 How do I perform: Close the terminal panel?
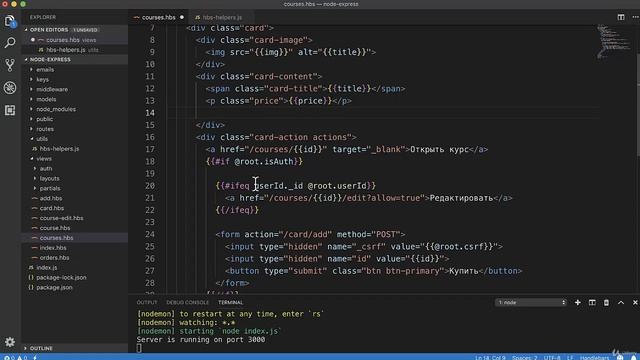tap(635, 302)
